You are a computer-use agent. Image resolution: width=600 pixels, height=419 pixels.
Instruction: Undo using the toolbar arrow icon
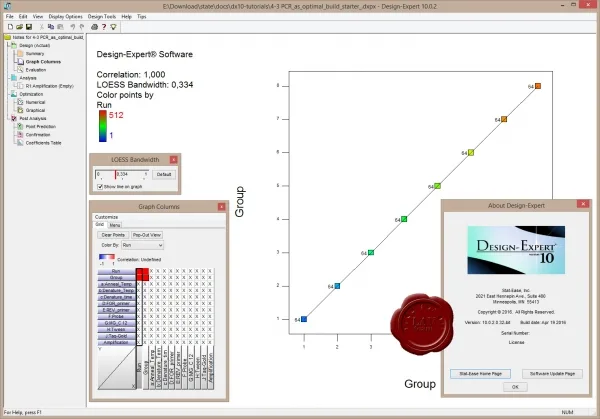(x=72, y=27)
